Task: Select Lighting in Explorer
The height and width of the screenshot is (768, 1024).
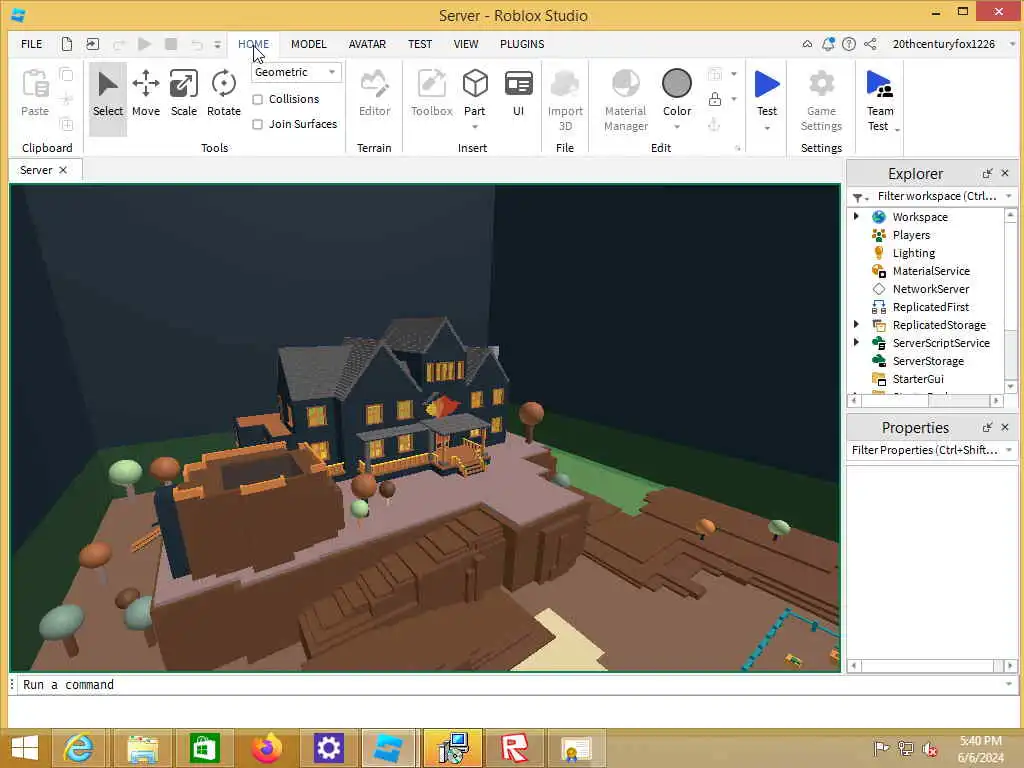Action: coord(914,253)
